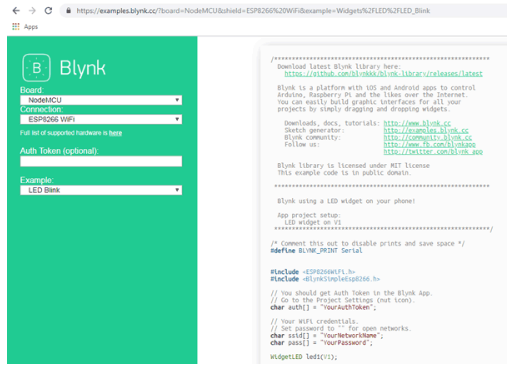
Task: Click the padlock icon in the address bar
Action: [68, 11]
